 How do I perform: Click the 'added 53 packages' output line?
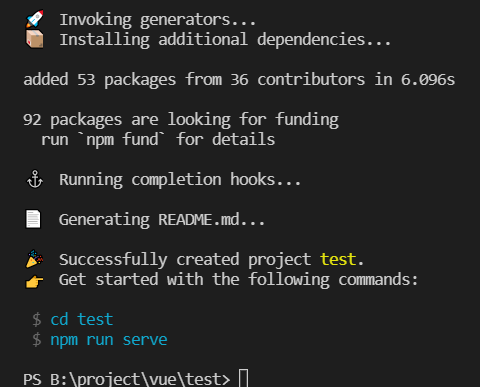(x=239, y=80)
